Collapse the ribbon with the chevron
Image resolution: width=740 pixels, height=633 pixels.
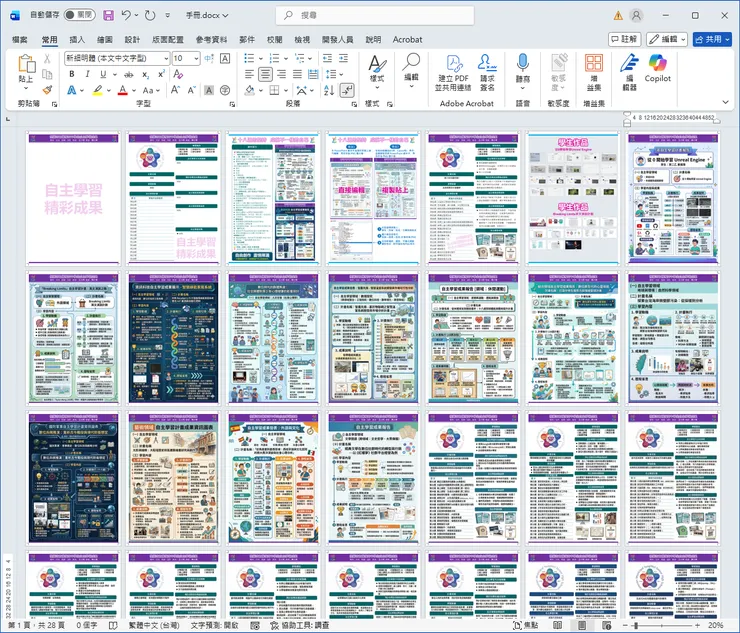725,102
